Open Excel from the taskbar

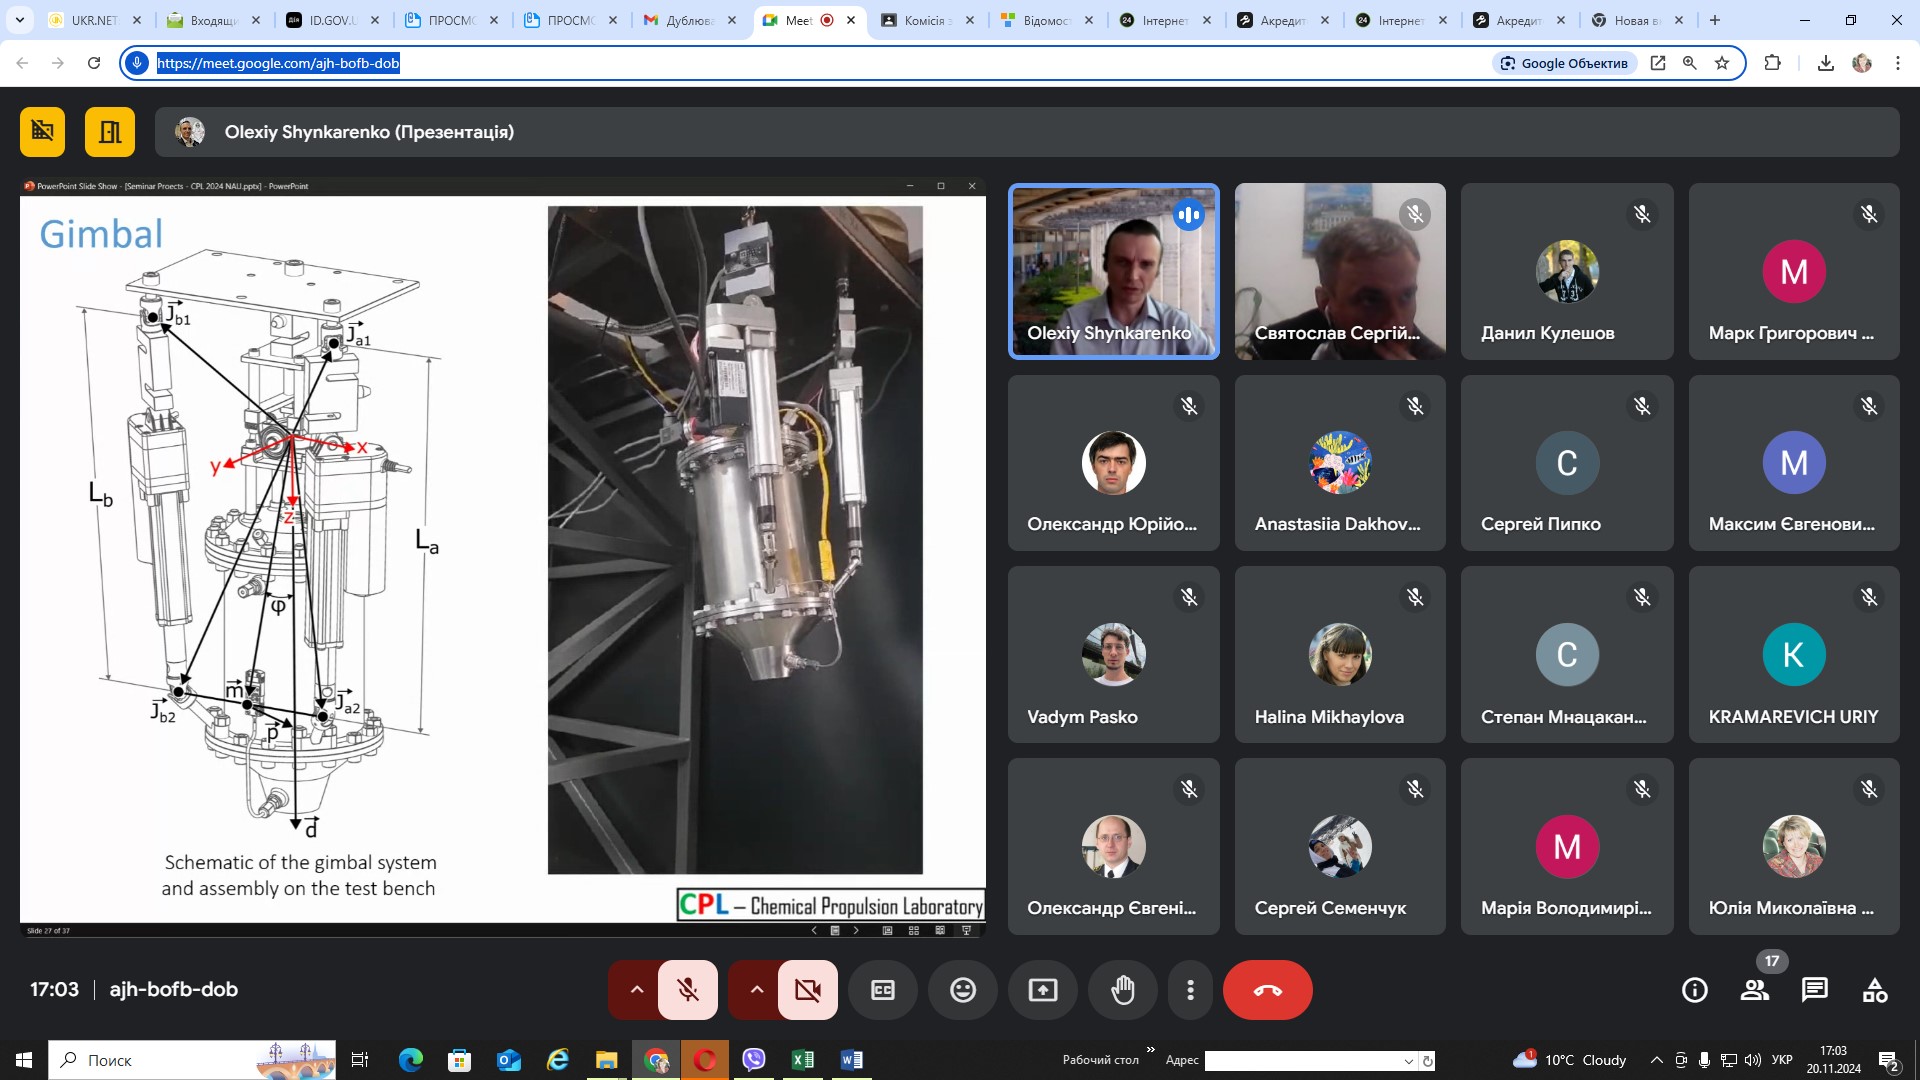click(802, 1060)
